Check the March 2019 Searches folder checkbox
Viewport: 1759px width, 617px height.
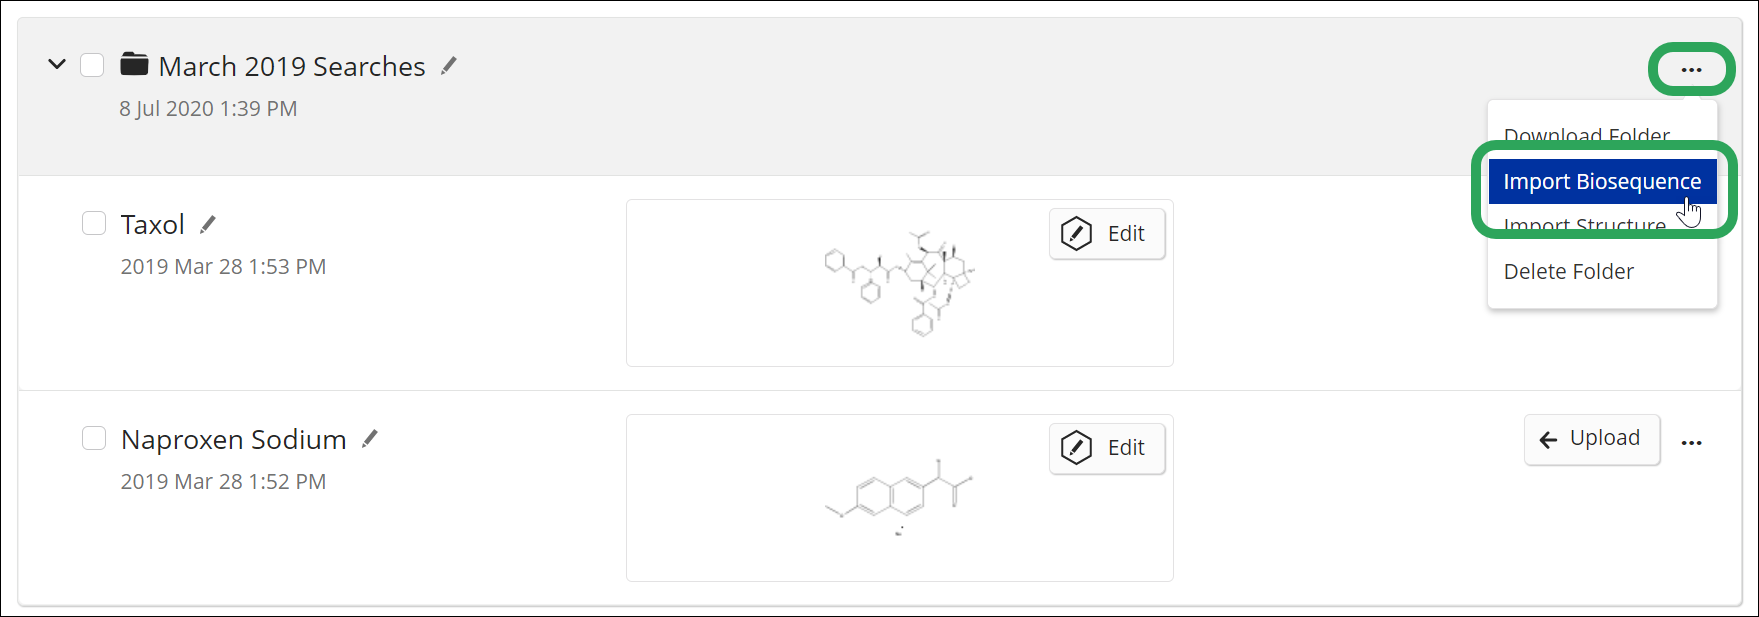pyautogui.click(x=92, y=65)
